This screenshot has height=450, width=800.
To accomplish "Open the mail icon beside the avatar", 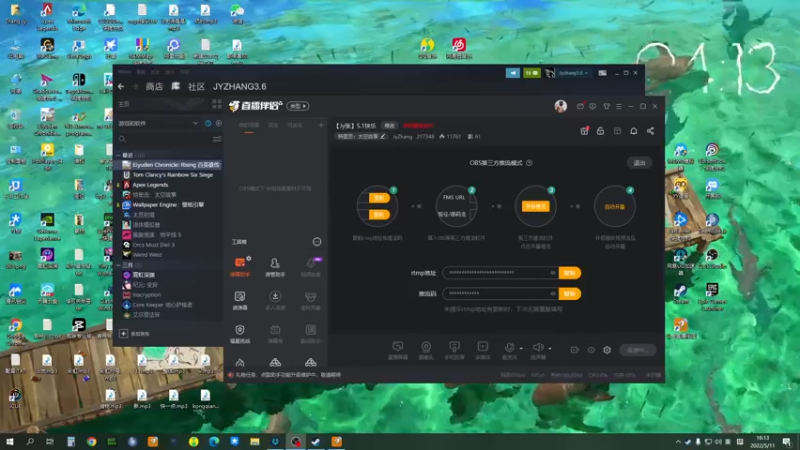I will [x=580, y=106].
